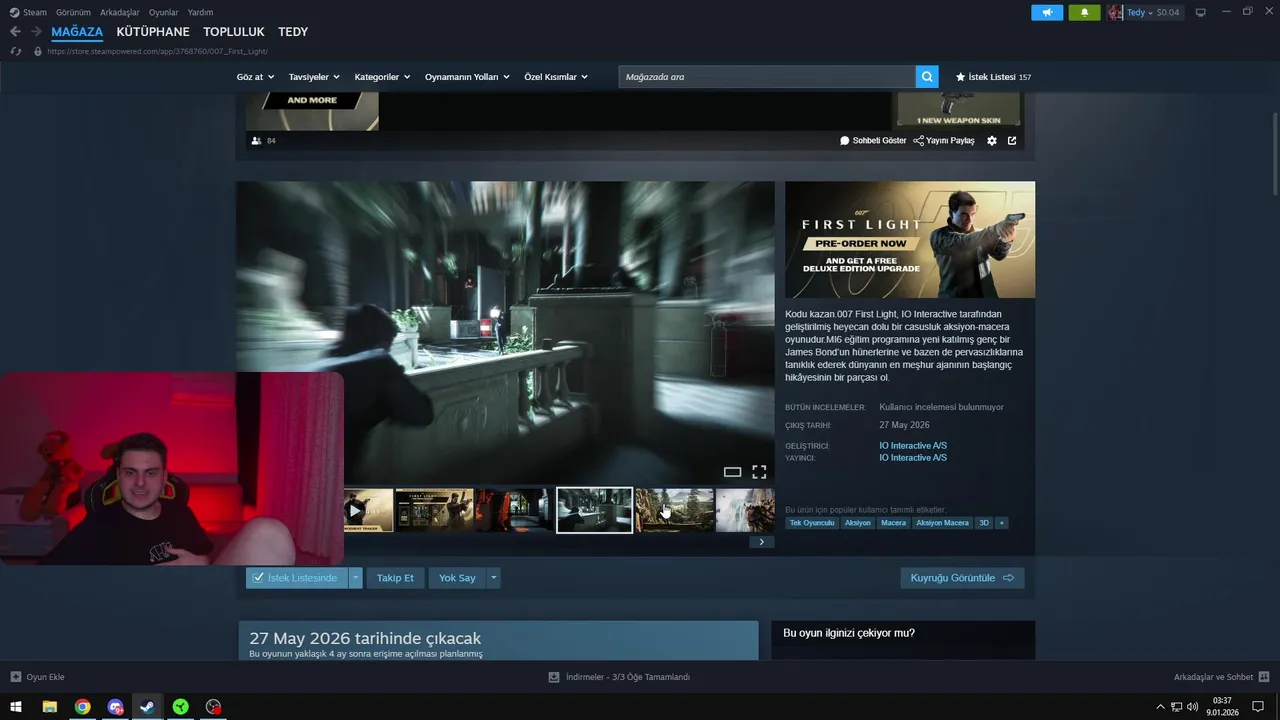Click the First Light pre-order banner image
This screenshot has height=720, width=1280.
coord(910,240)
